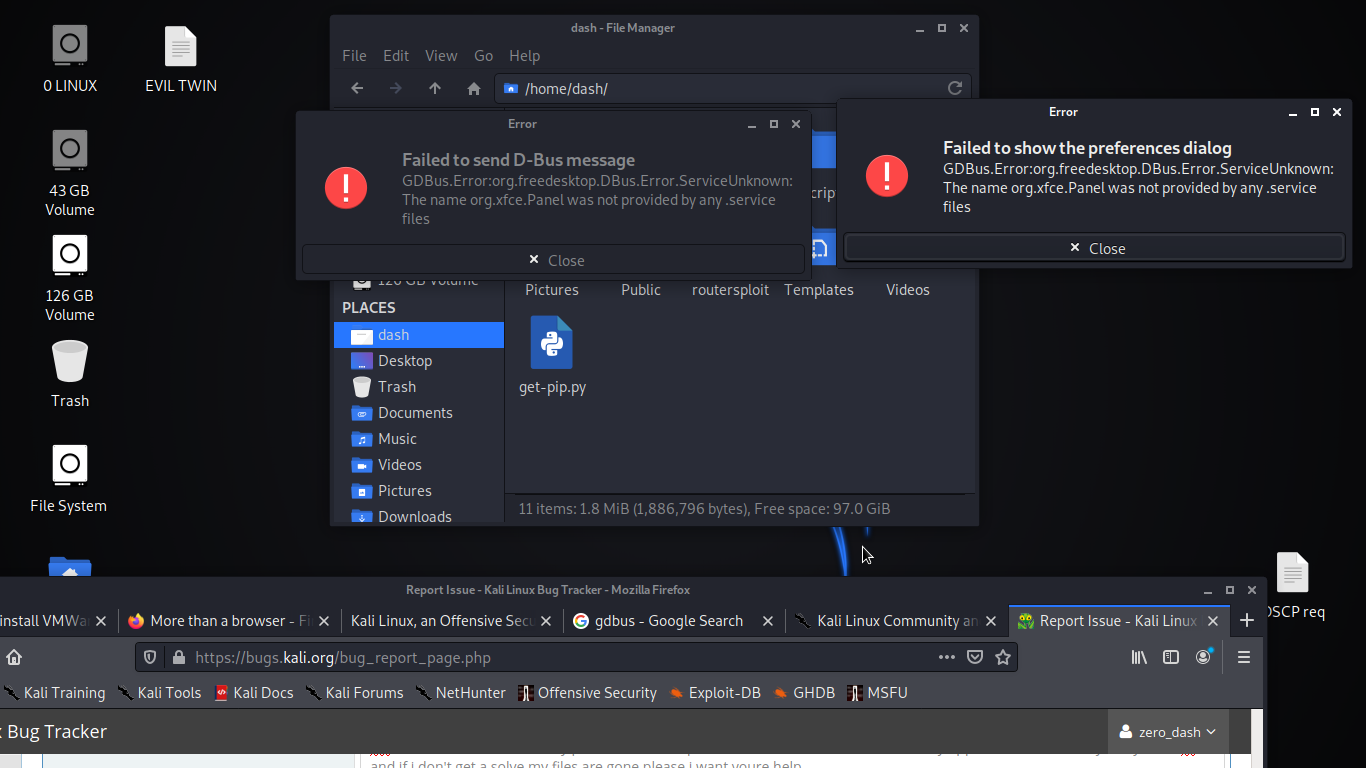Bookmark the page with star icon
The width and height of the screenshot is (1366, 768).
click(1003, 657)
